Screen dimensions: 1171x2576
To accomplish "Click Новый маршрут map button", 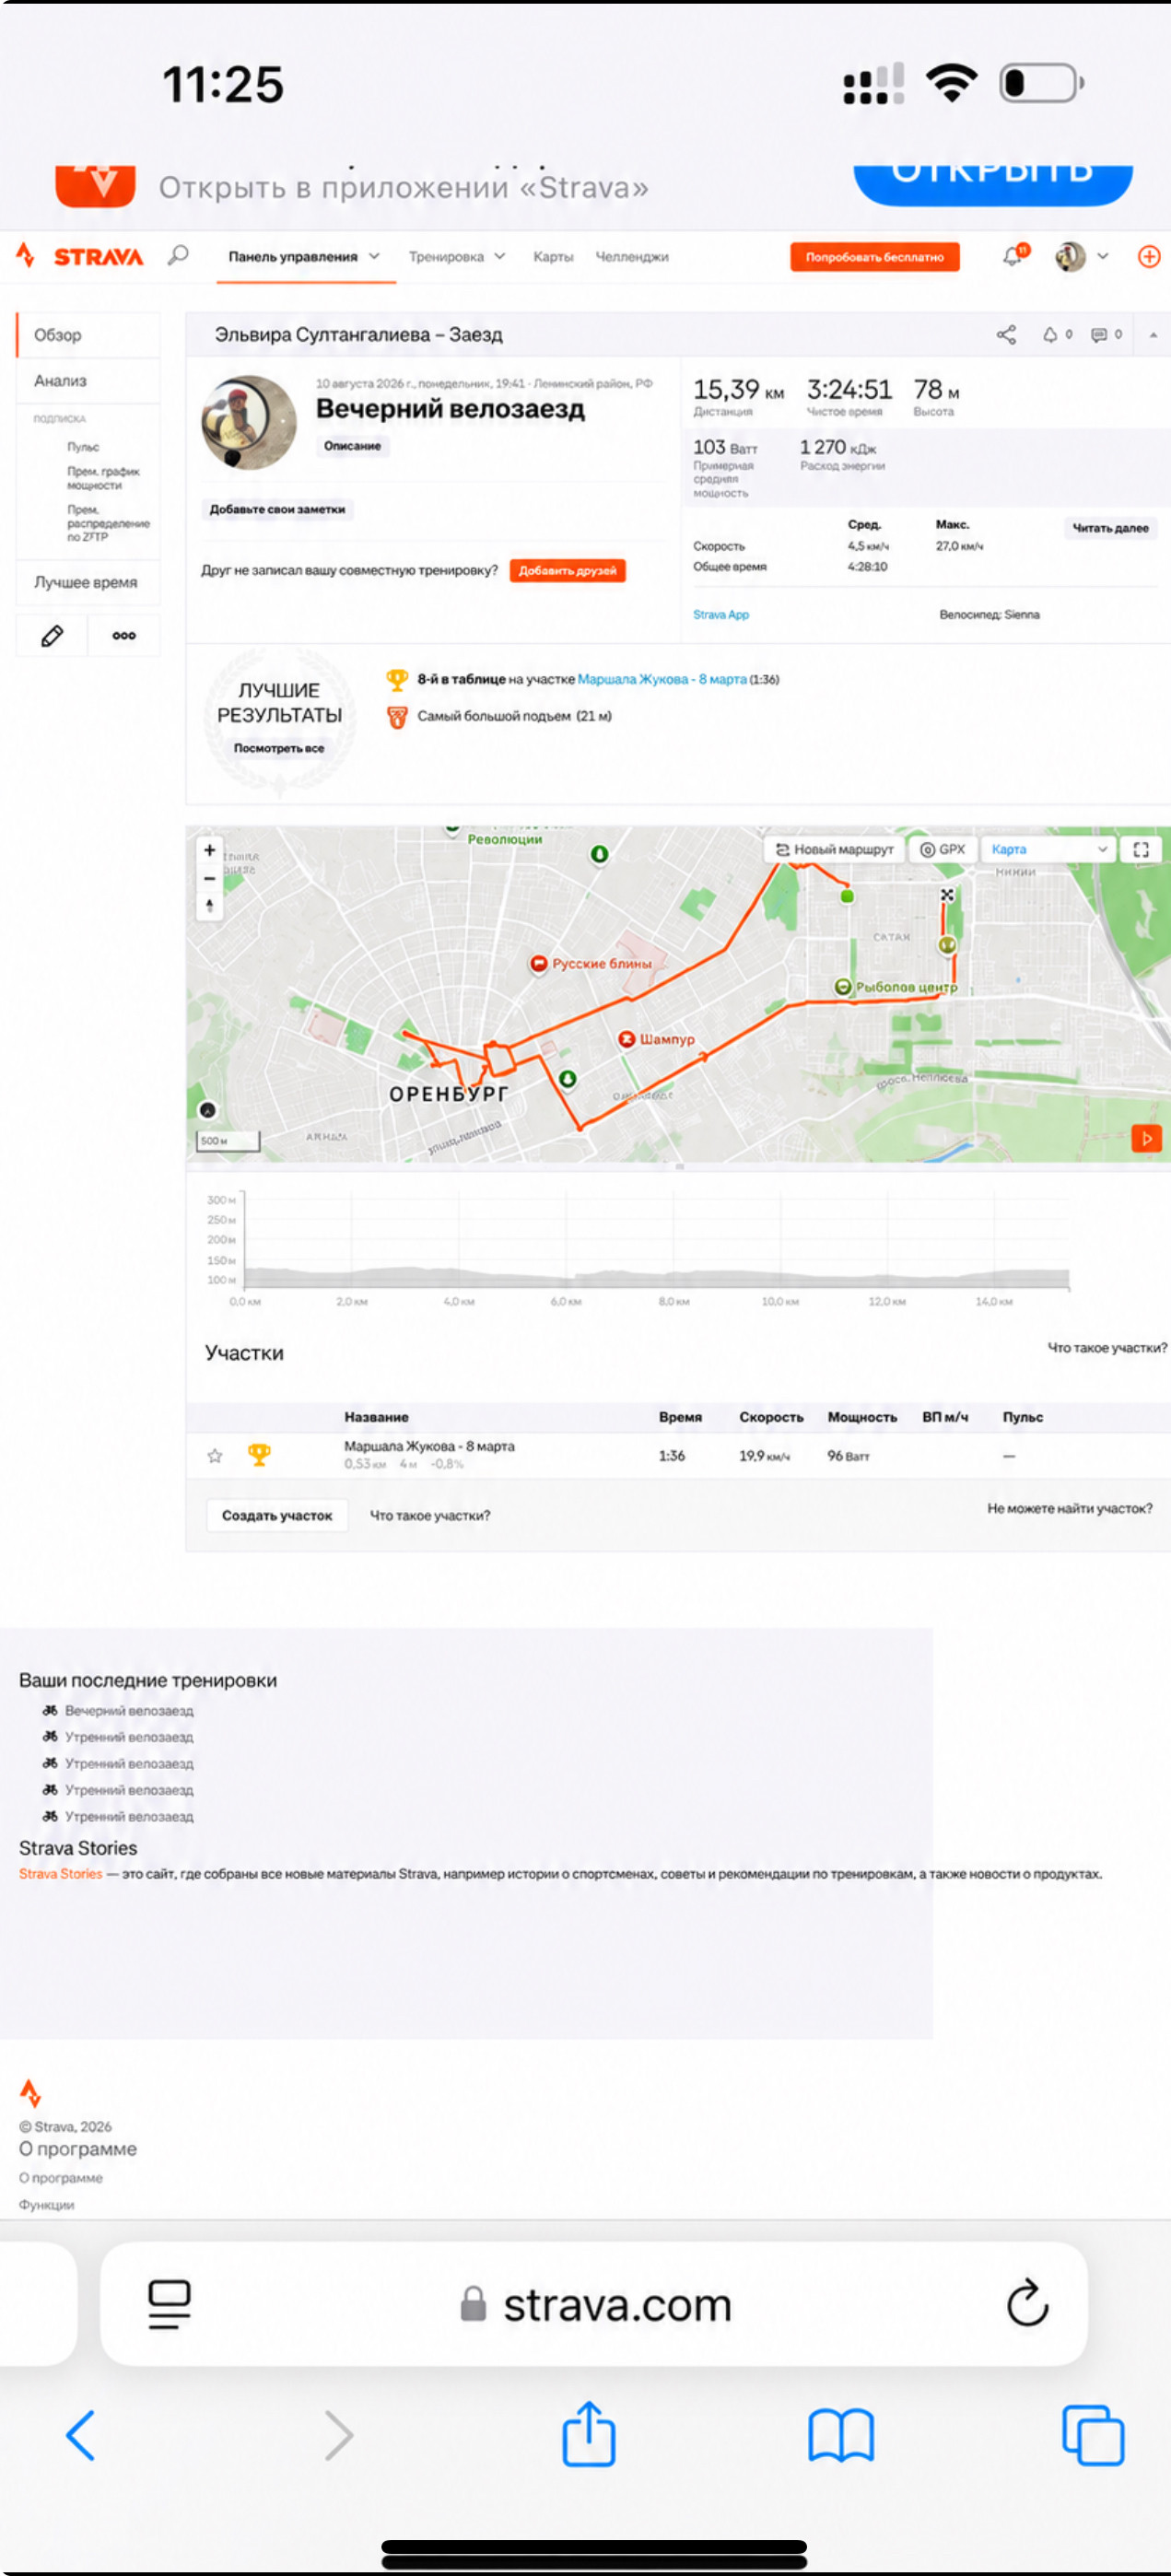I will (x=834, y=849).
